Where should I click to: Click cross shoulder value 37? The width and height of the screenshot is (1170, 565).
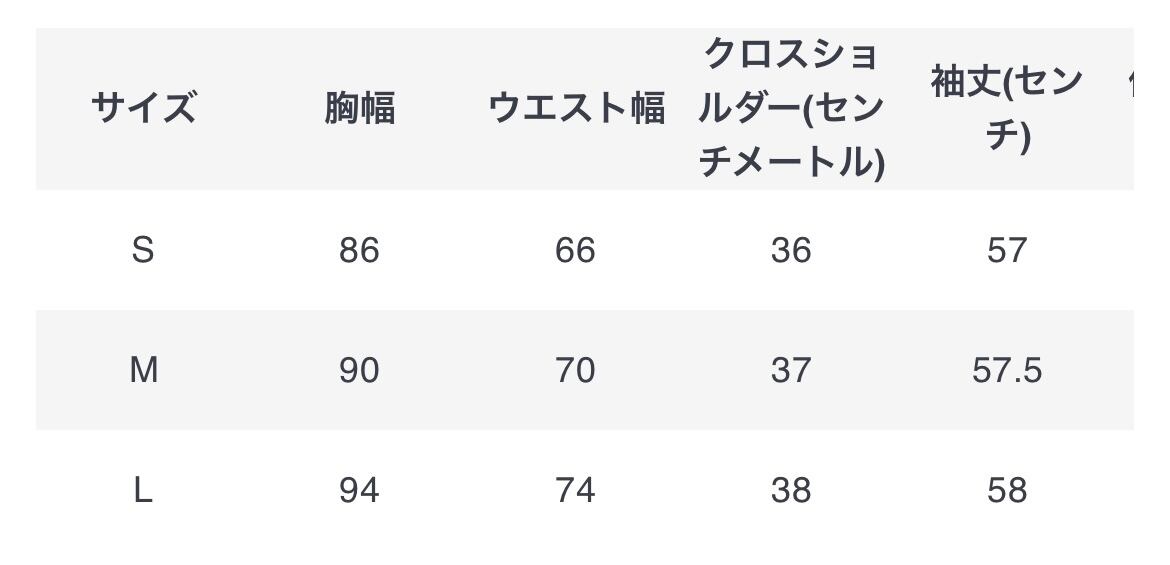(791, 370)
